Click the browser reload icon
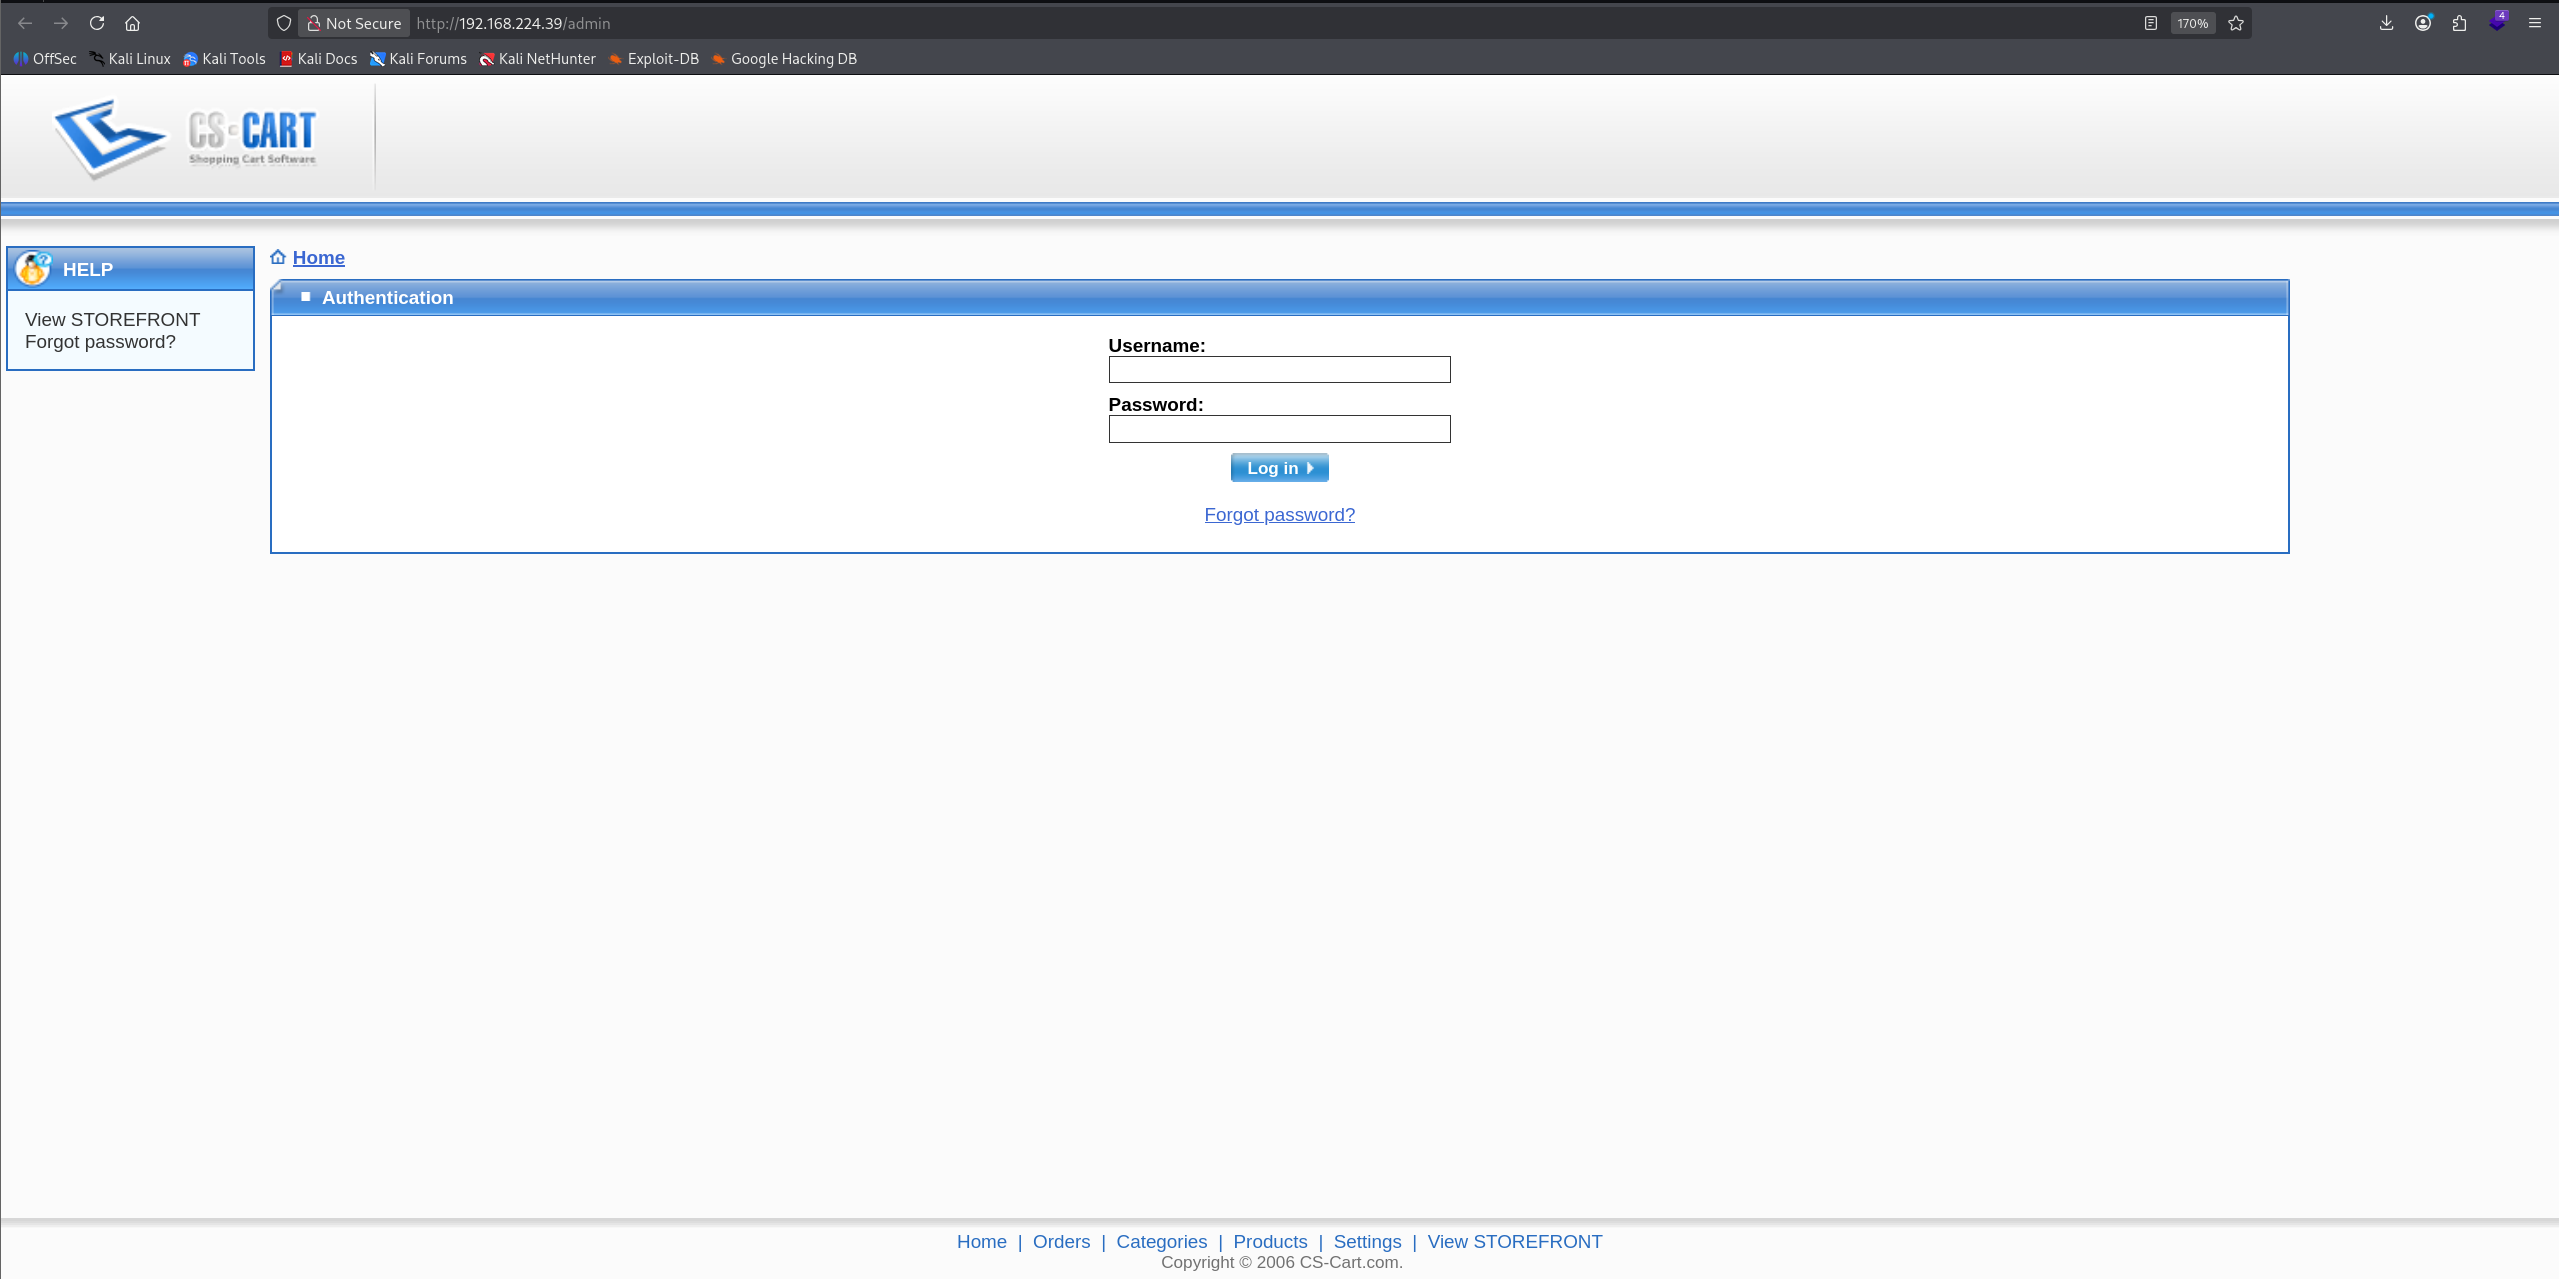2559x1279 pixels. tap(97, 23)
